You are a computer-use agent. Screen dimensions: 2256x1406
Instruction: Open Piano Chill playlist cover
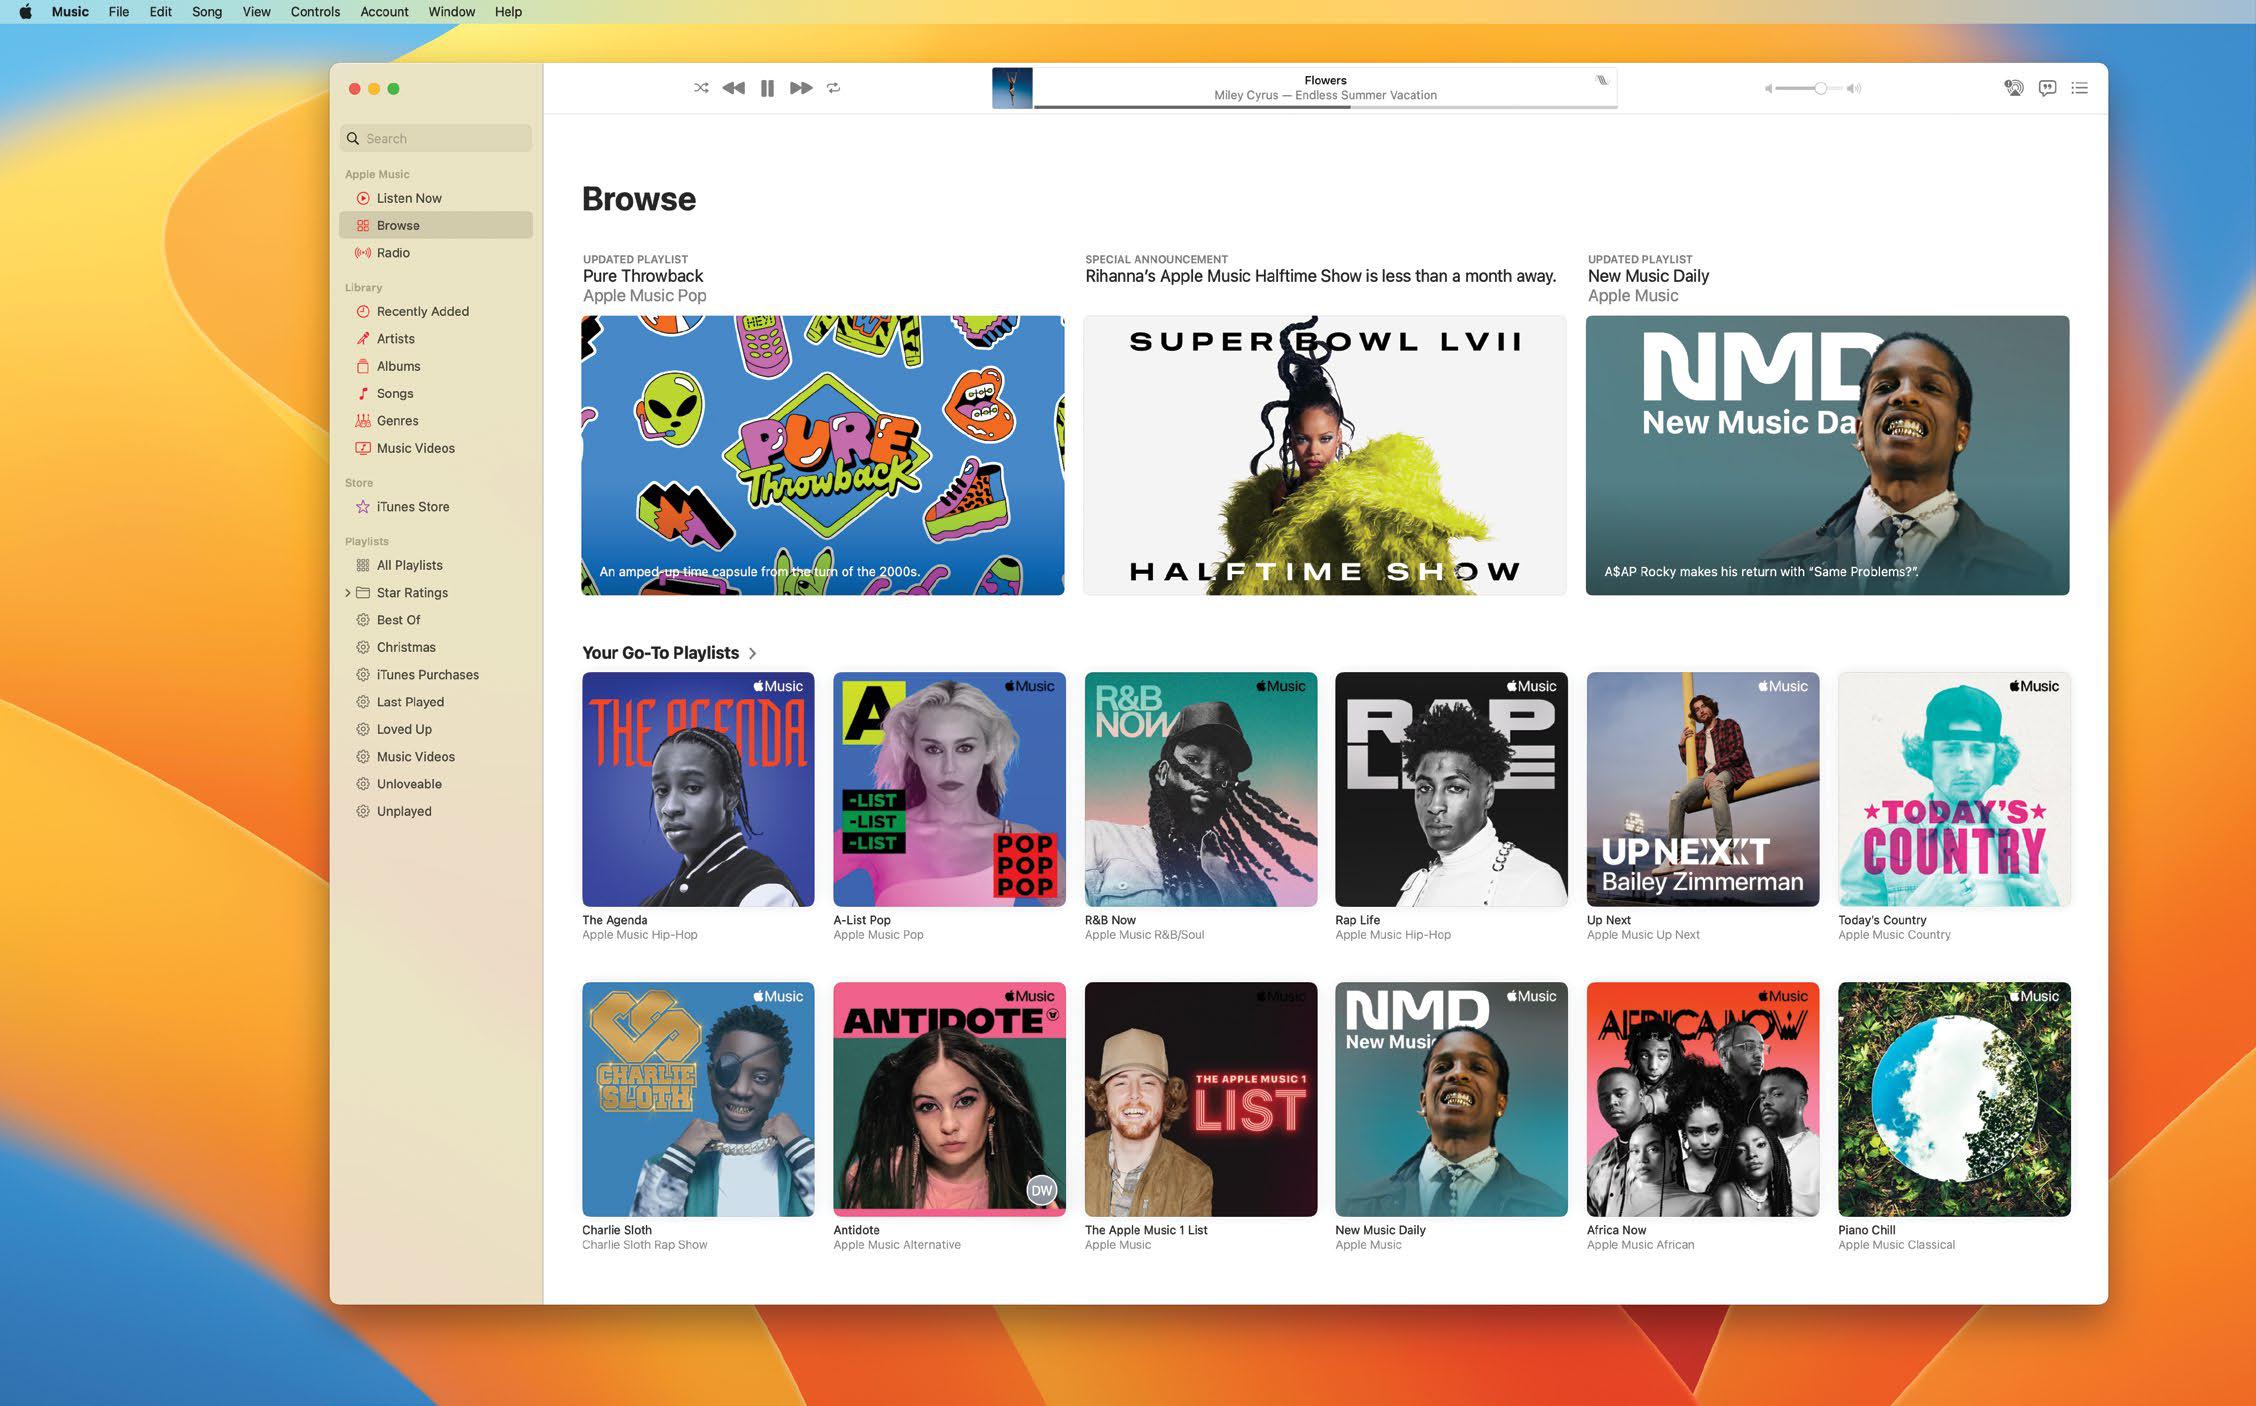[x=1954, y=1099]
